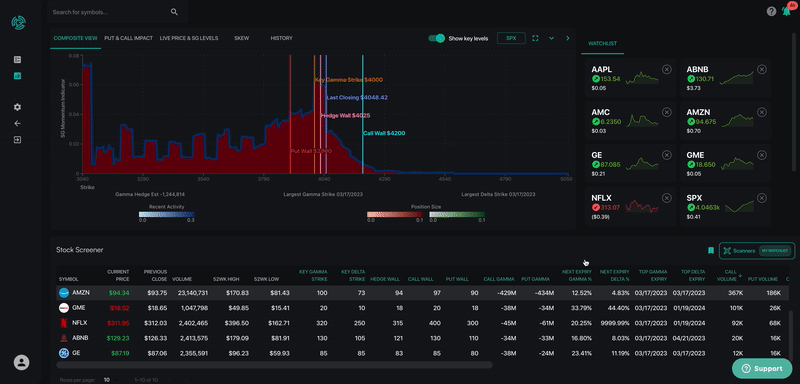Click the Call Wall $4200 label

click(384, 133)
